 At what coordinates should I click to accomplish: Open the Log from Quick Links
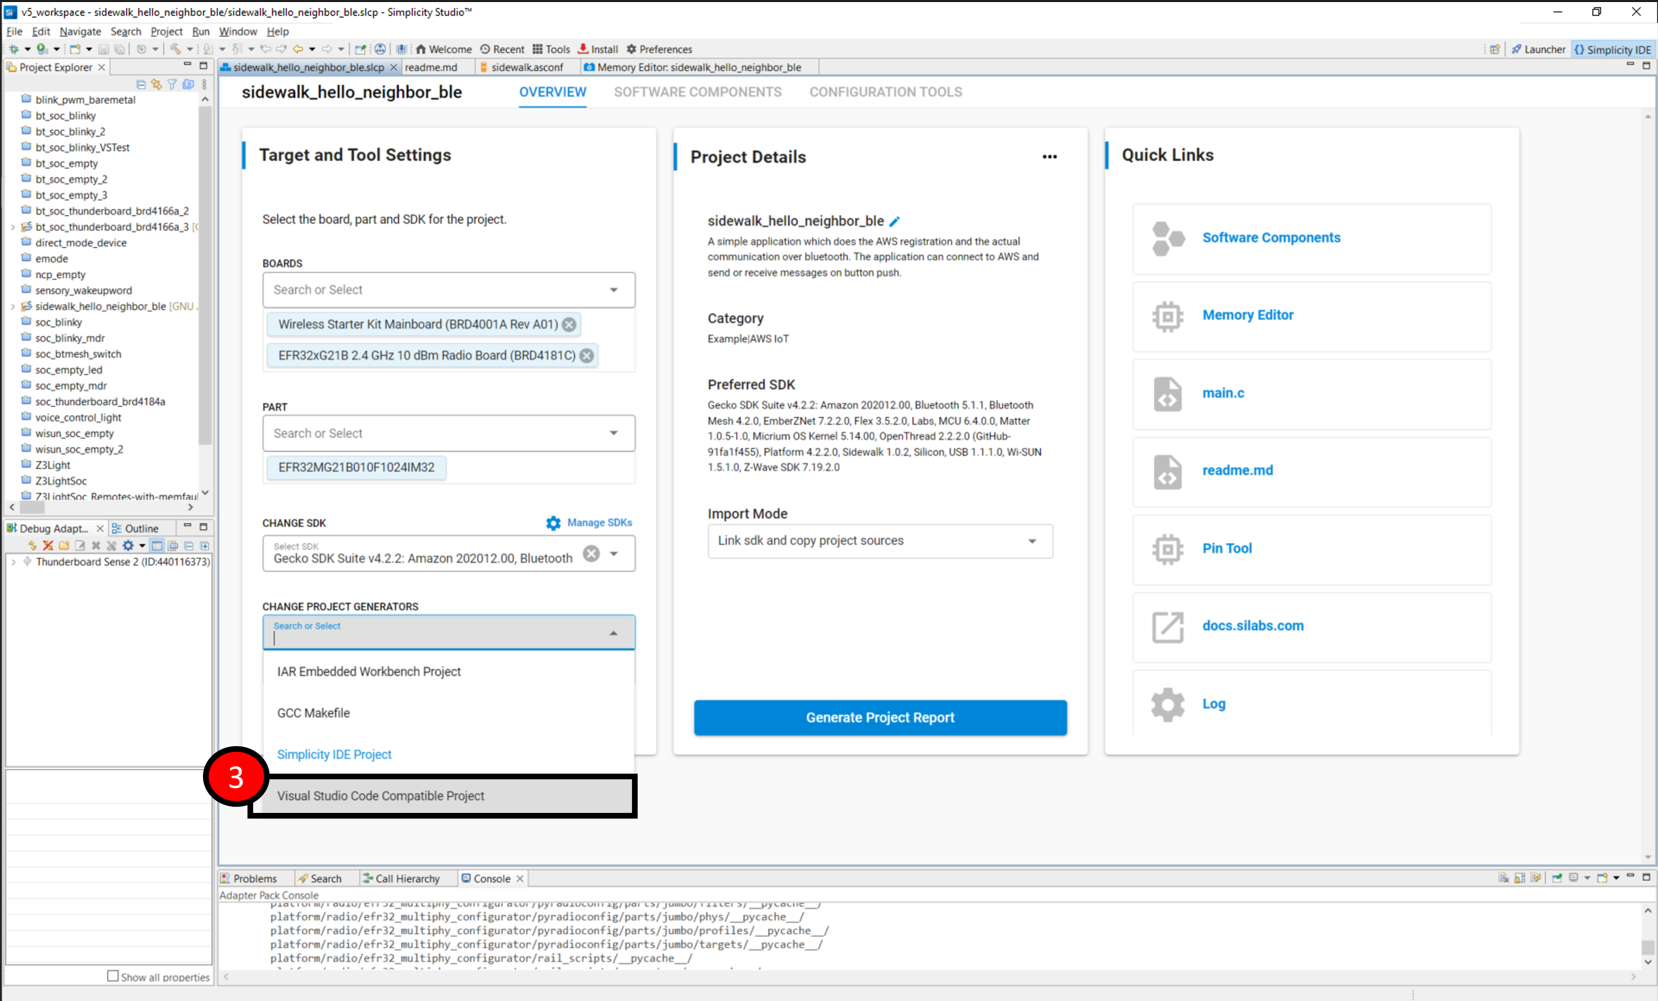click(x=1213, y=703)
